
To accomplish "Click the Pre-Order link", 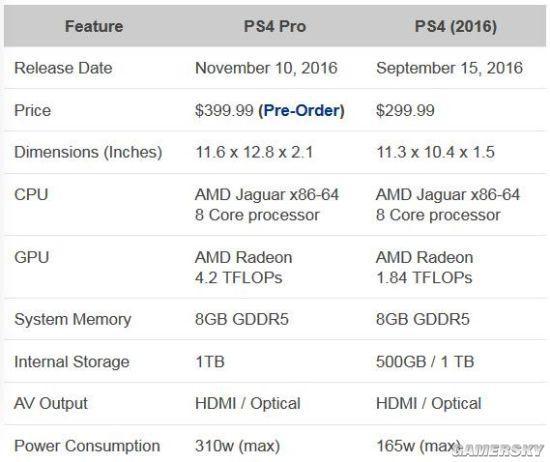I will tap(301, 111).
